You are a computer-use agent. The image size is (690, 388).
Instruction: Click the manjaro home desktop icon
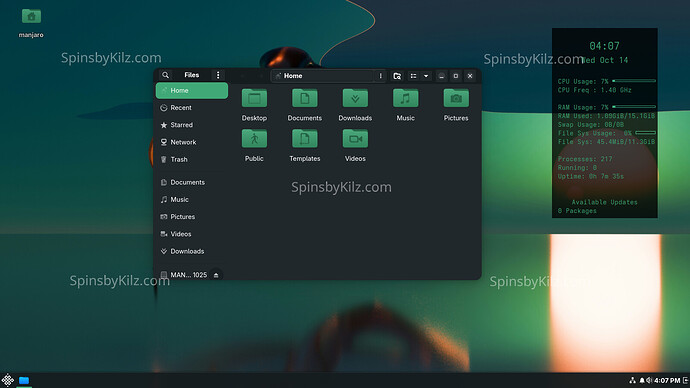(31, 17)
